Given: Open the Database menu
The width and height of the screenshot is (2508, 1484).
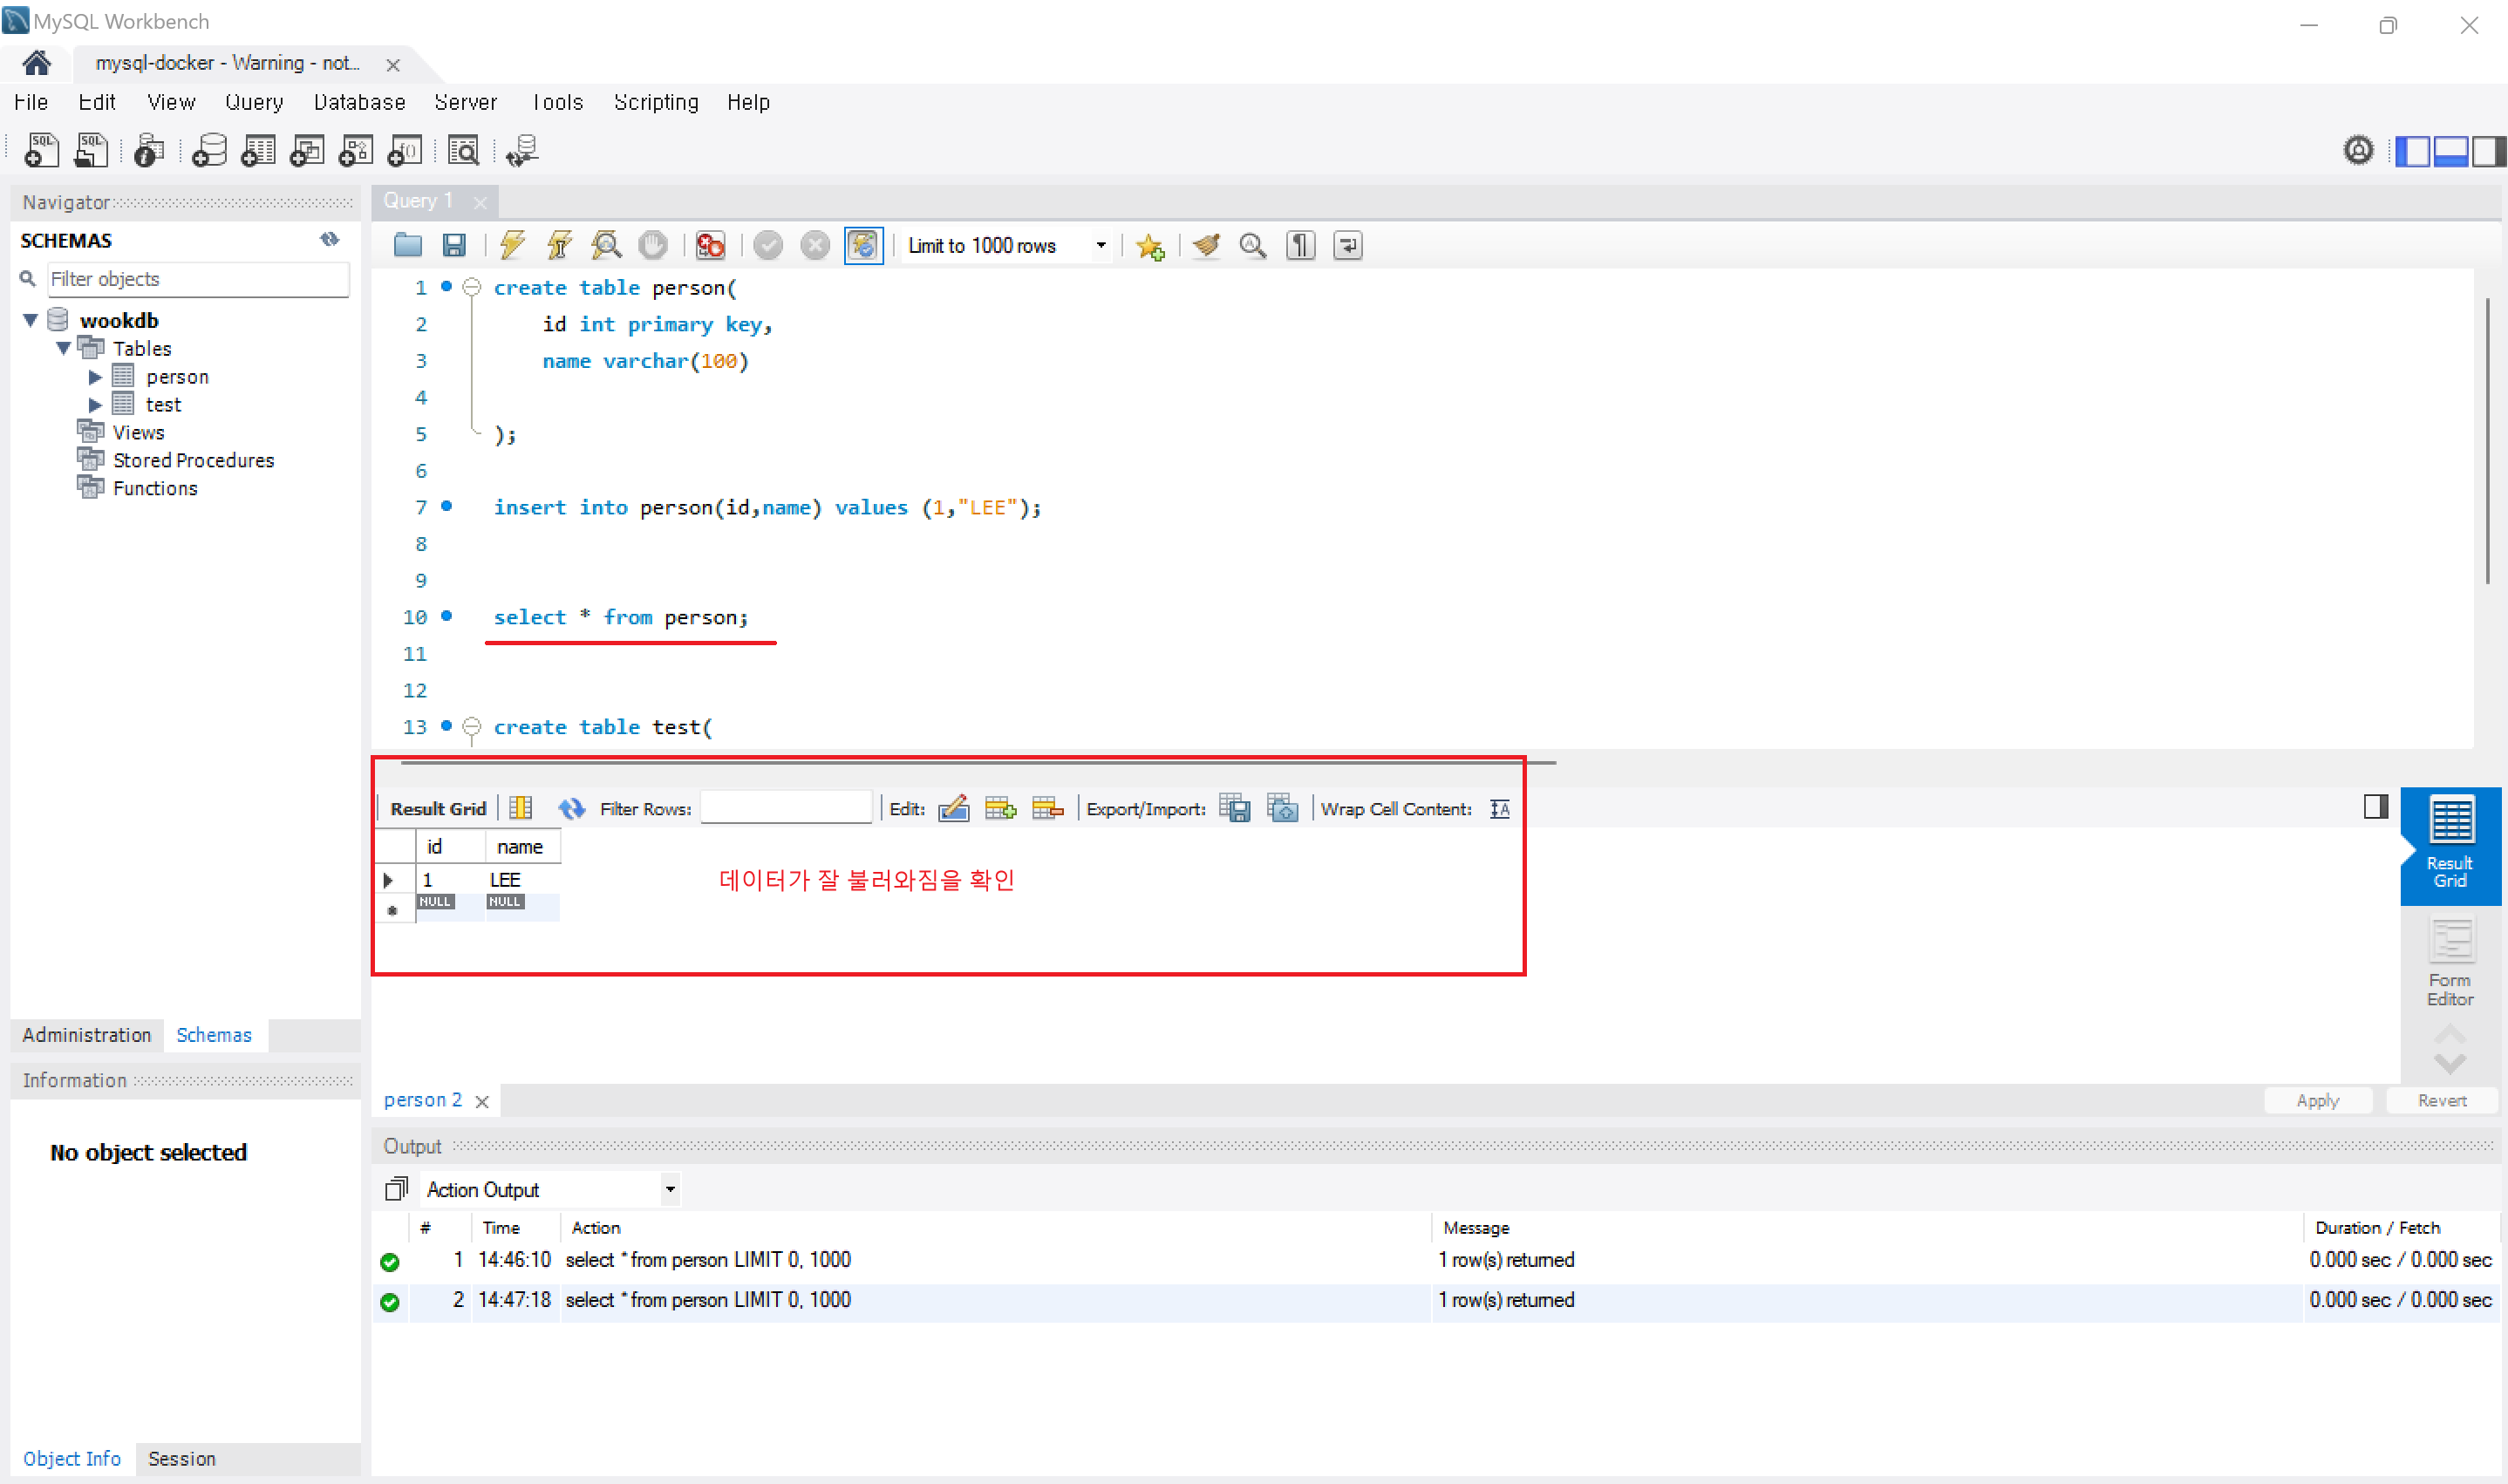Looking at the screenshot, I should 359,102.
